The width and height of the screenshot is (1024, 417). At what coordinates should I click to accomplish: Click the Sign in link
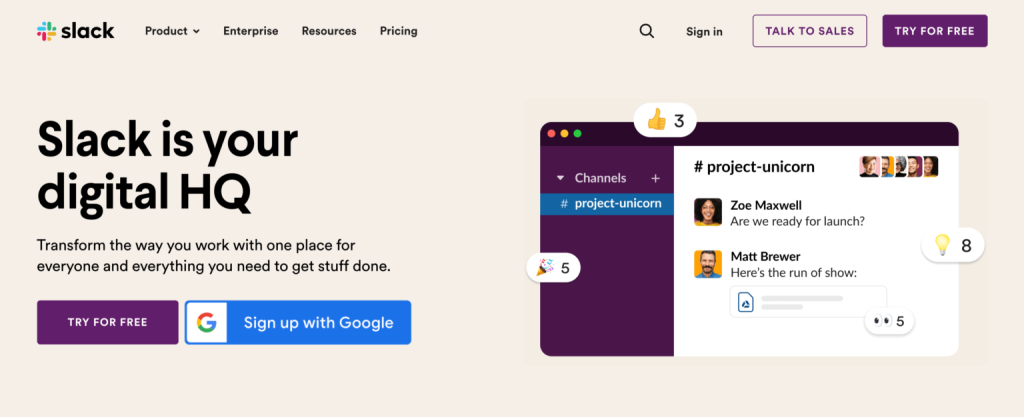[x=704, y=31]
